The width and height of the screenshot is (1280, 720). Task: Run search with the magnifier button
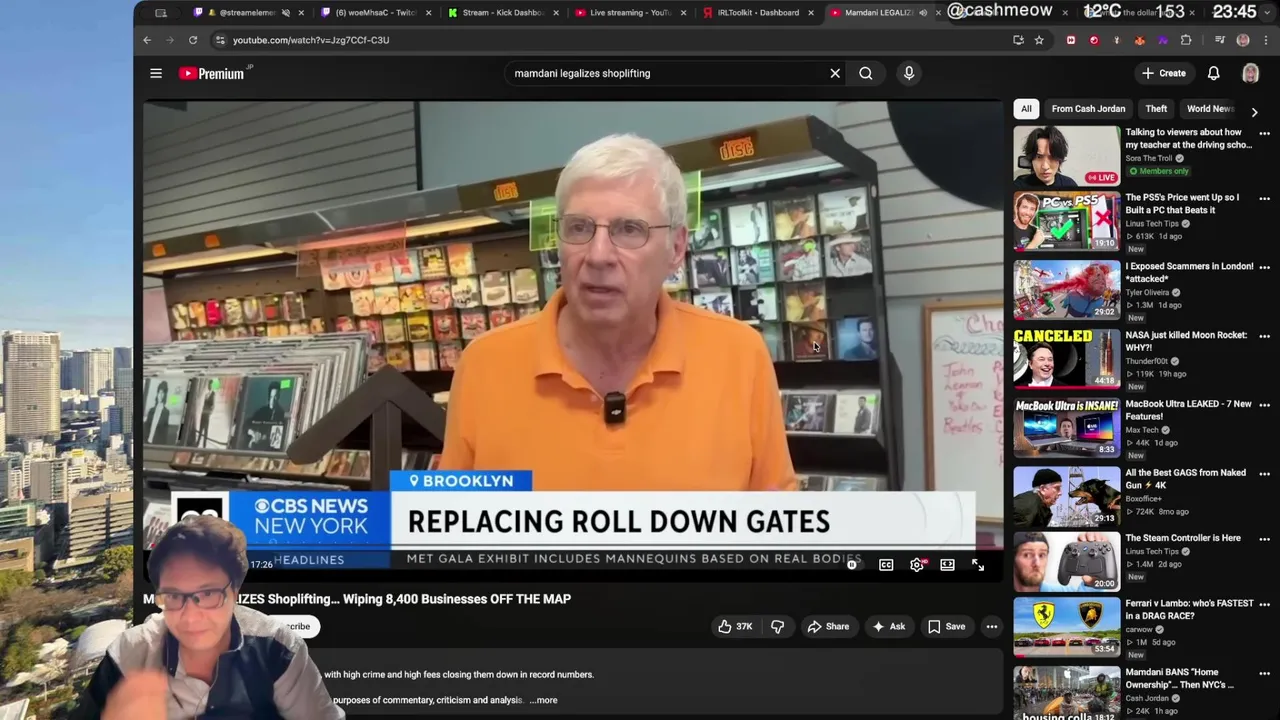click(x=866, y=73)
